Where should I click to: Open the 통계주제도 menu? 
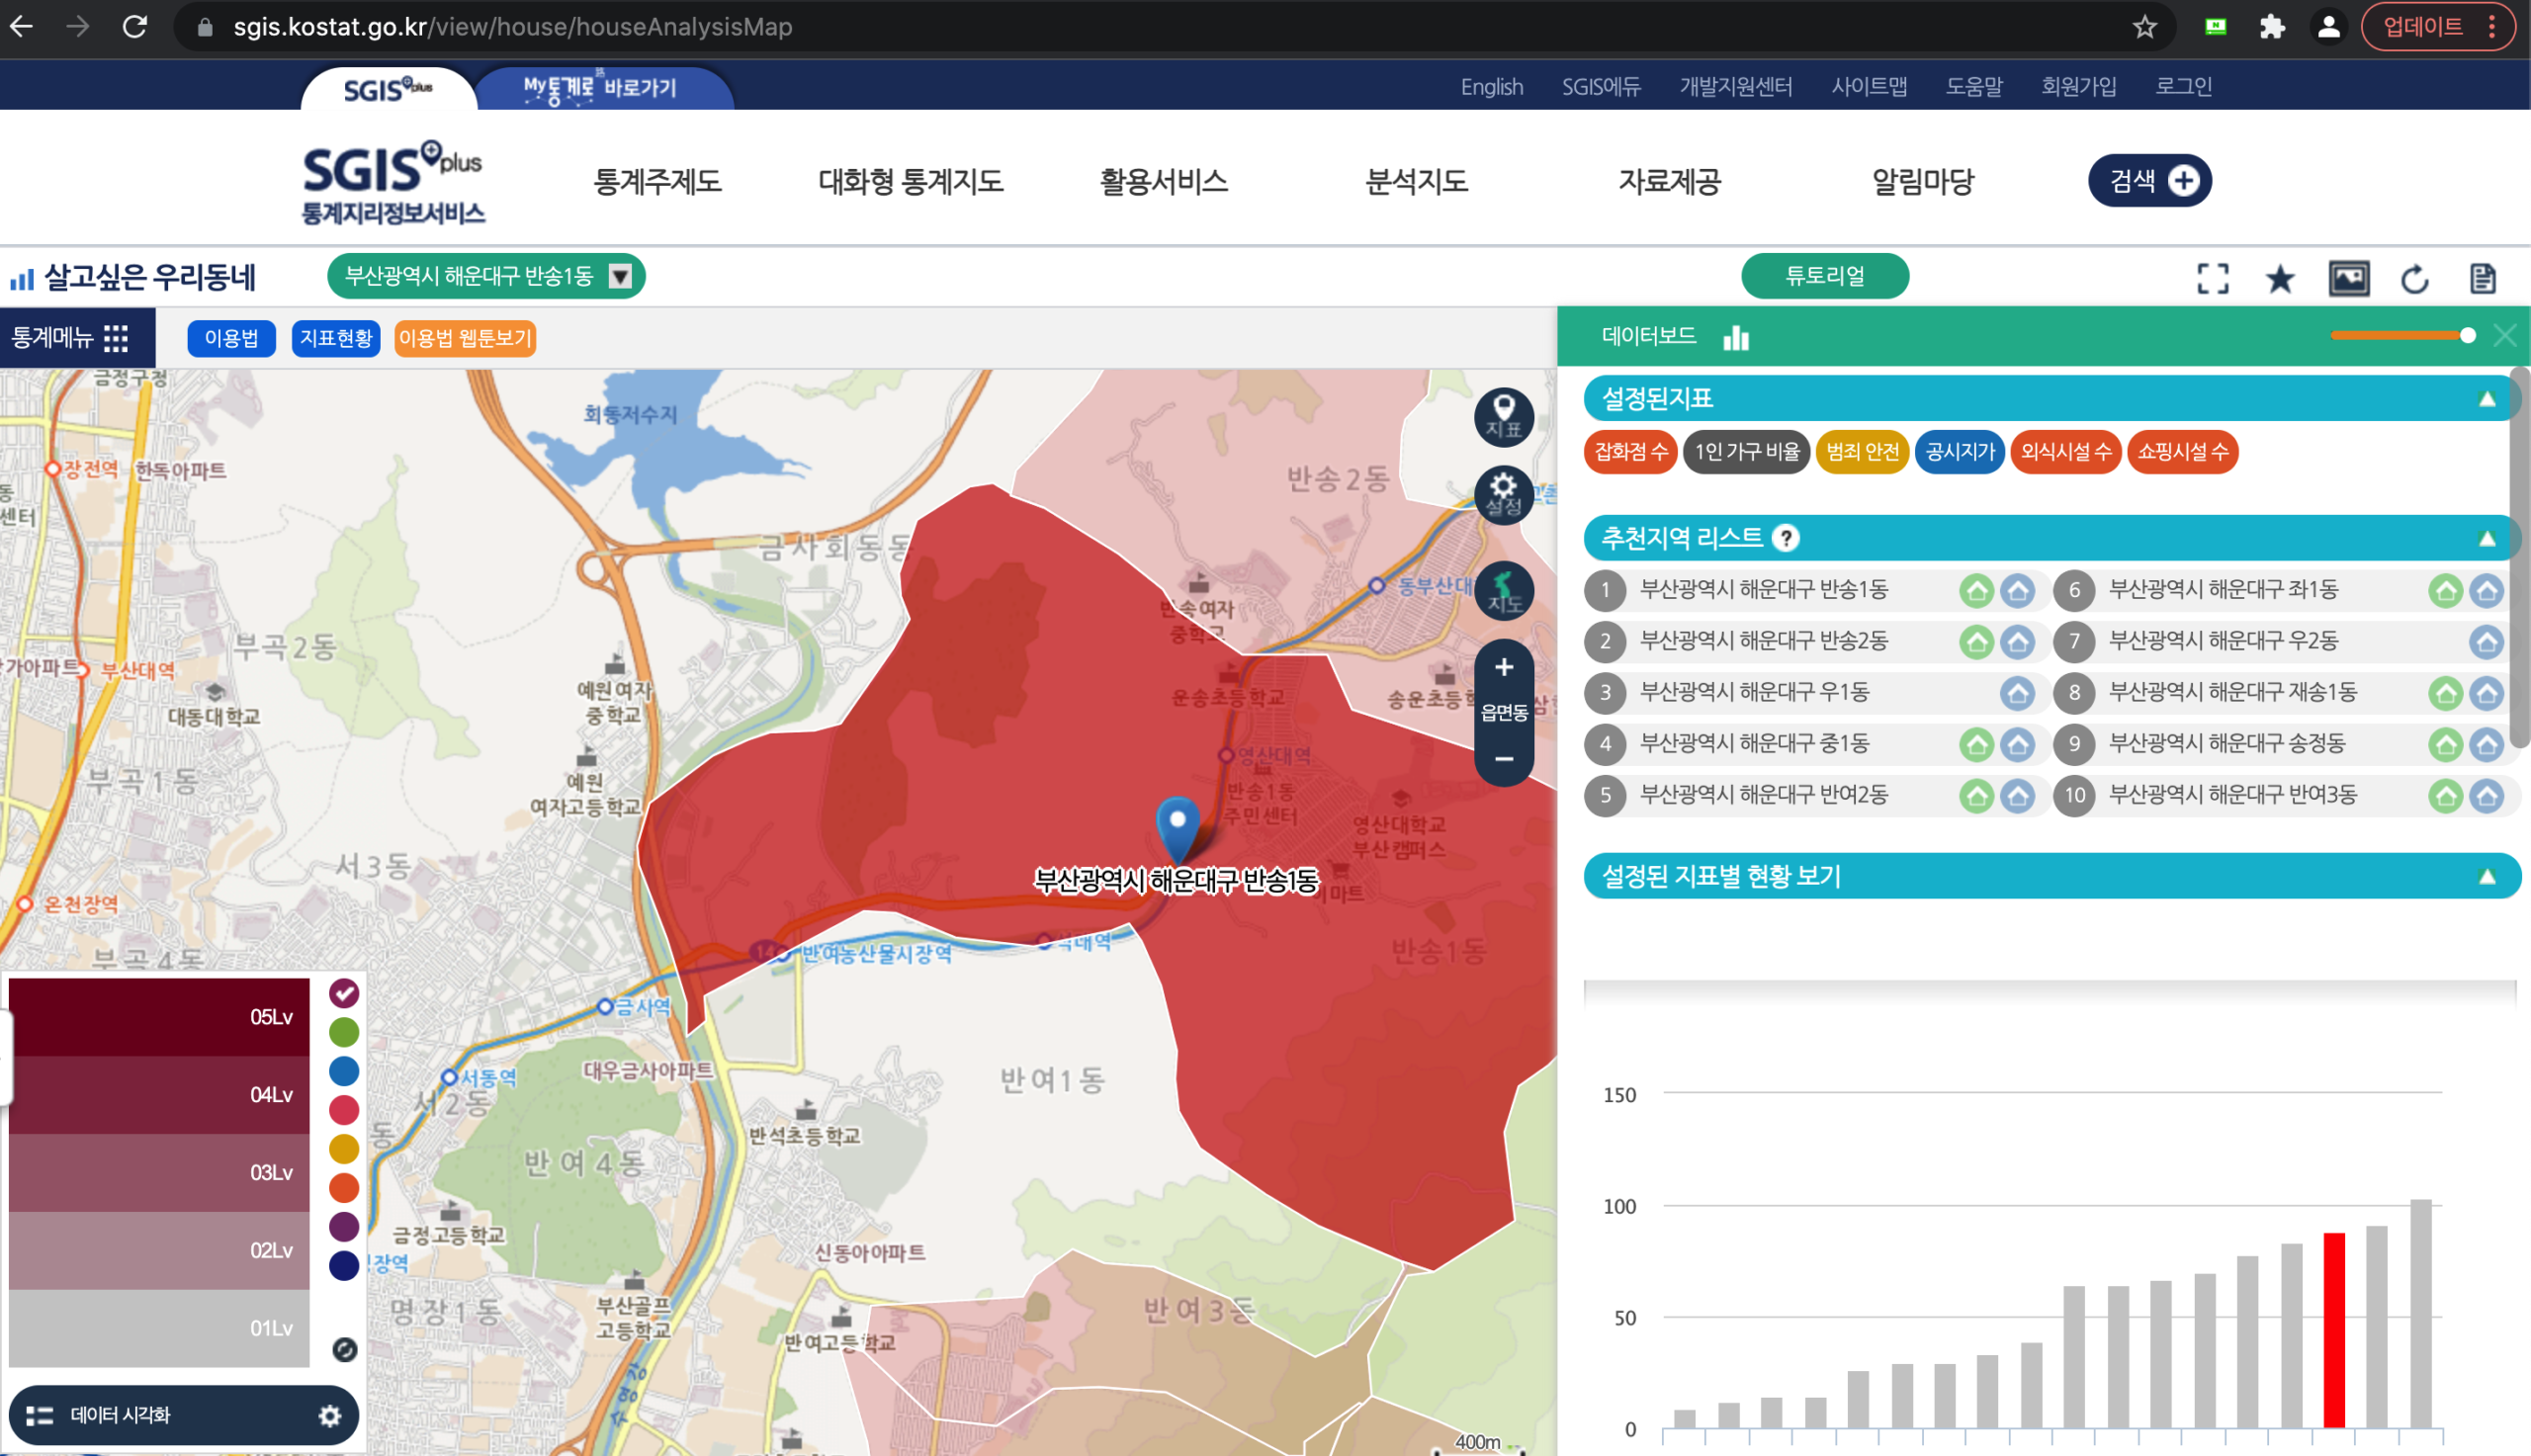657,181
